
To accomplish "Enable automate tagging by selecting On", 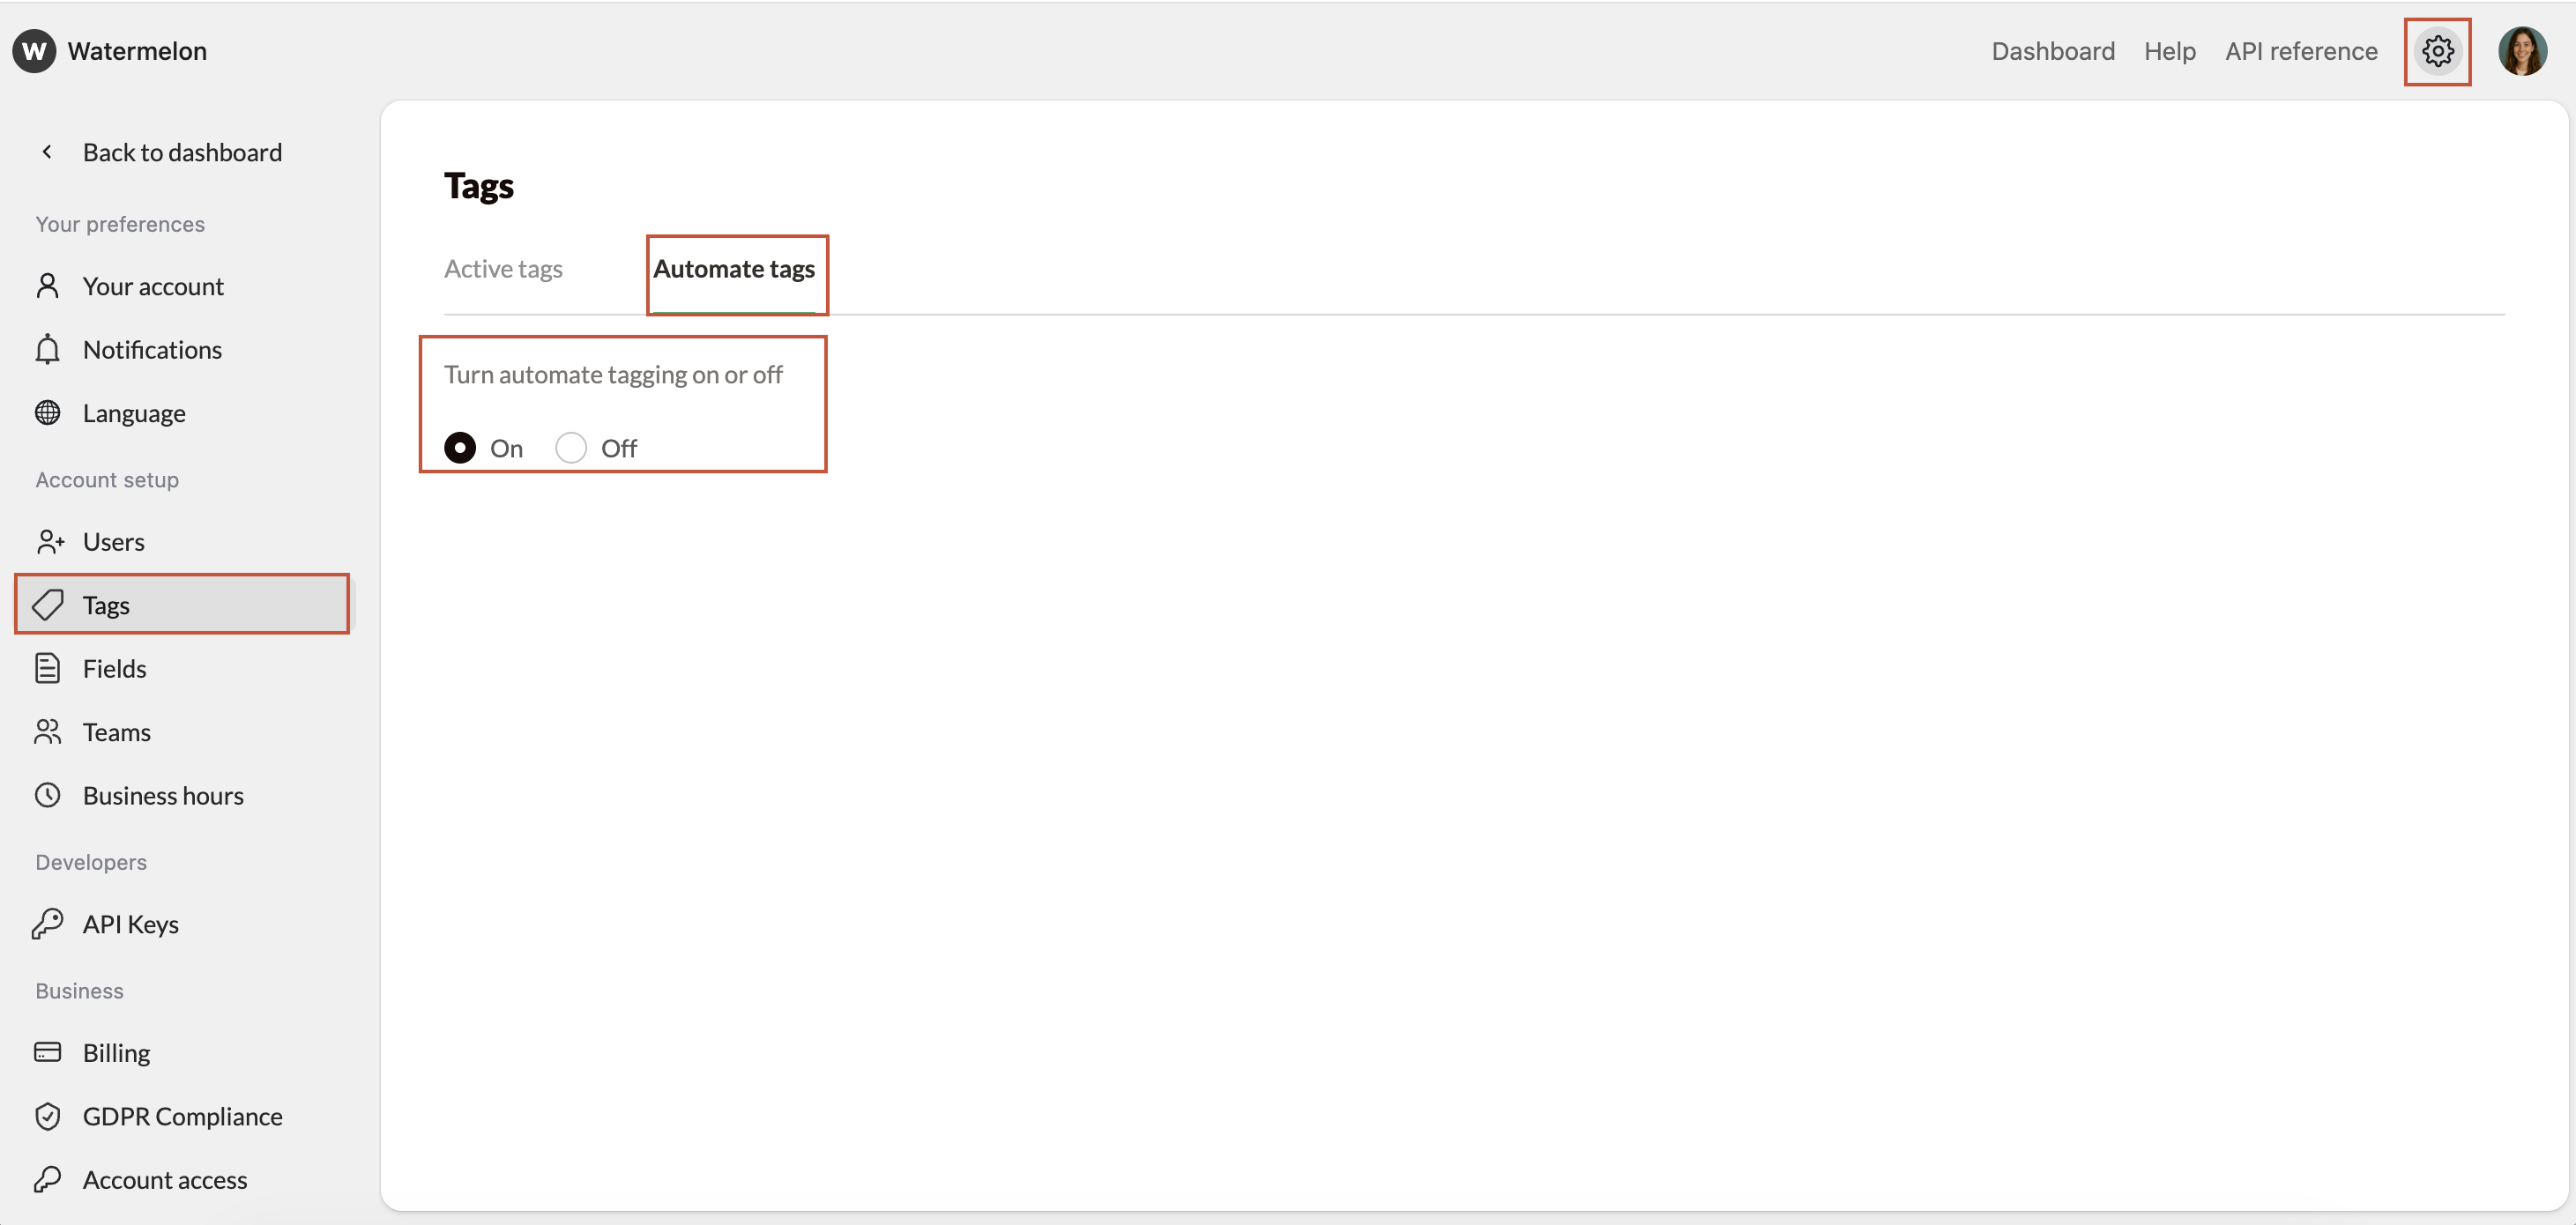I will tap(460, 447).
